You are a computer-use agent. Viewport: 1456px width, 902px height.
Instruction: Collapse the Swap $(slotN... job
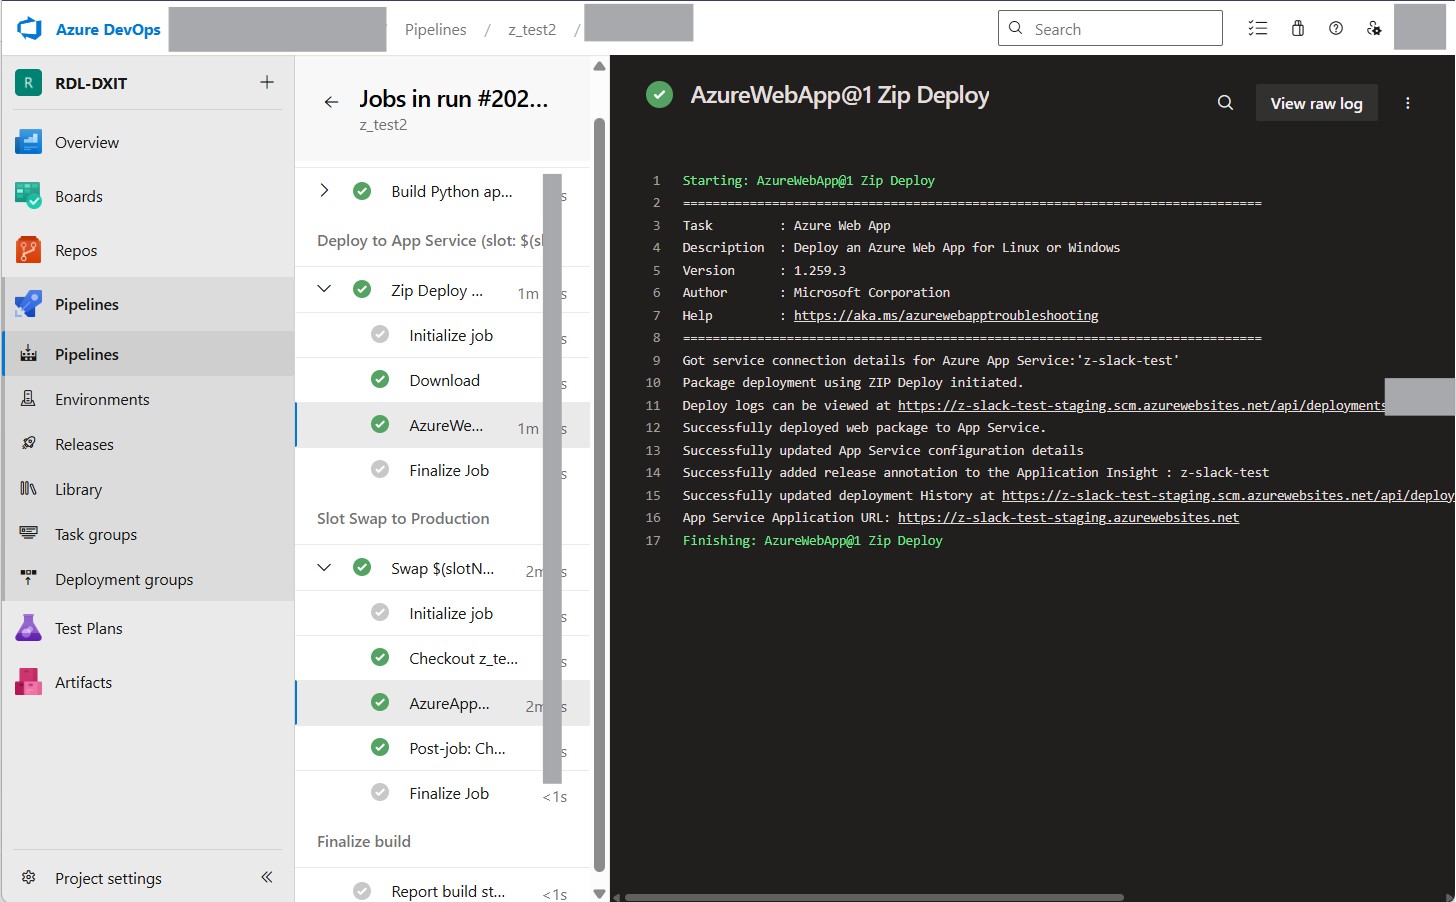(324, 567)
